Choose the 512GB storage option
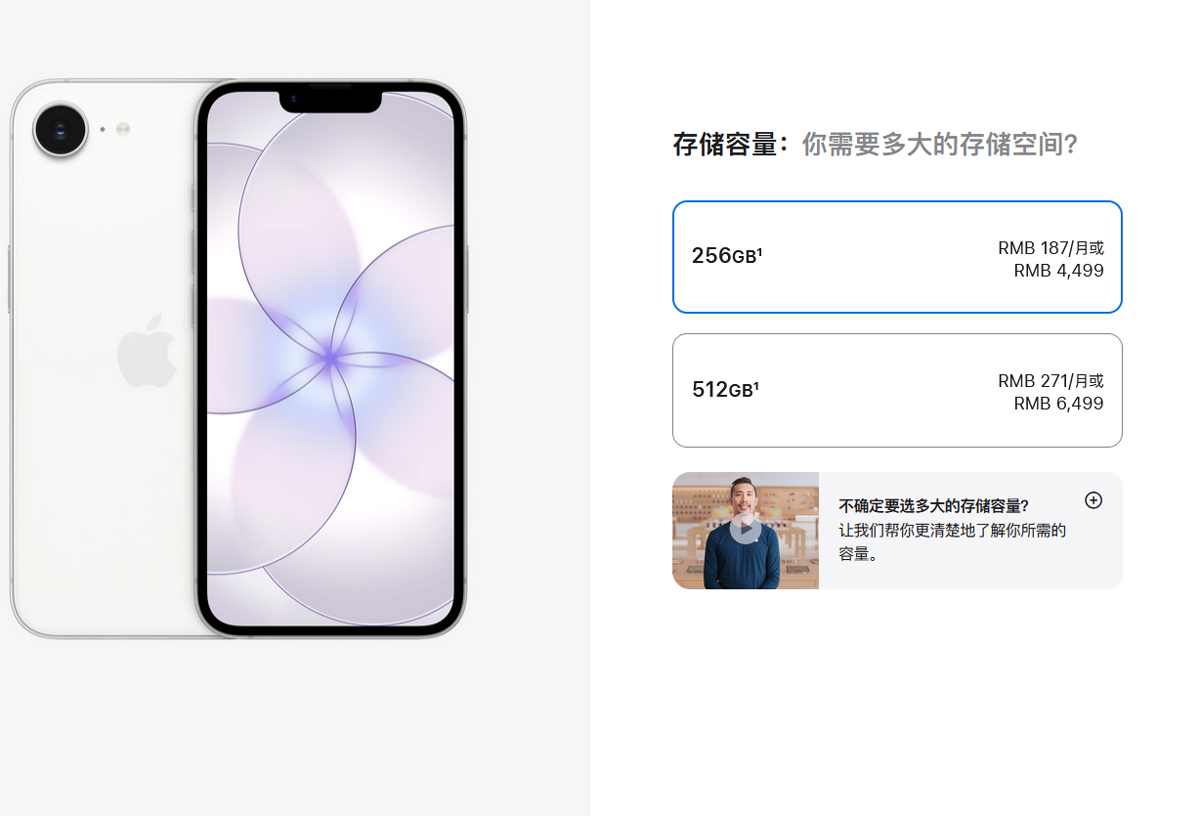1200x816 pixels. [x=897, y=390]
